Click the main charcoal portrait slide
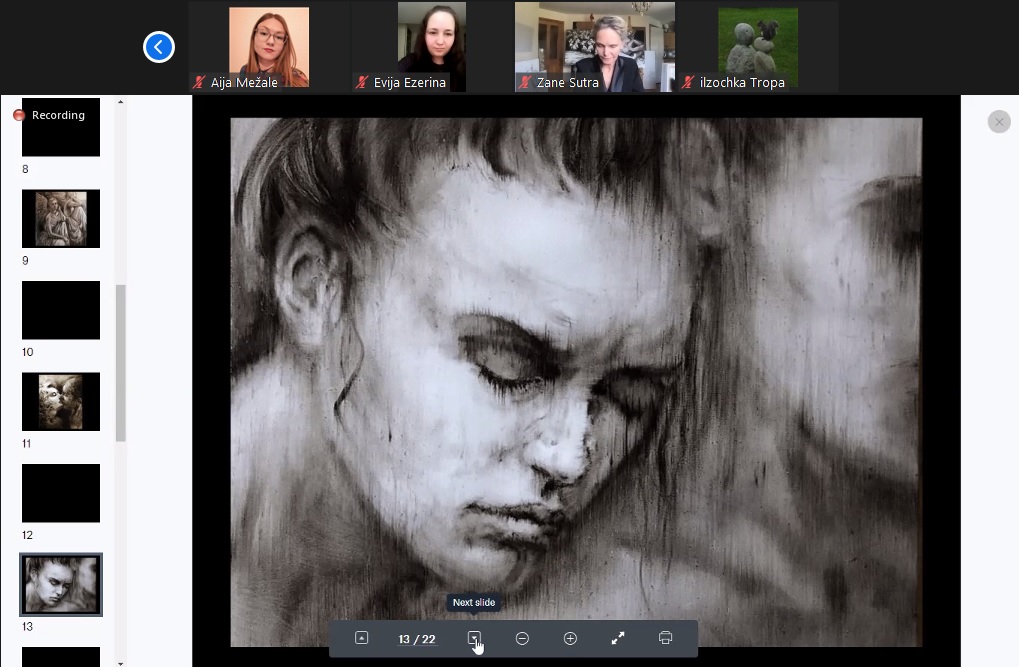Viewport: 1019px width, 667px height. click(576, 382)
